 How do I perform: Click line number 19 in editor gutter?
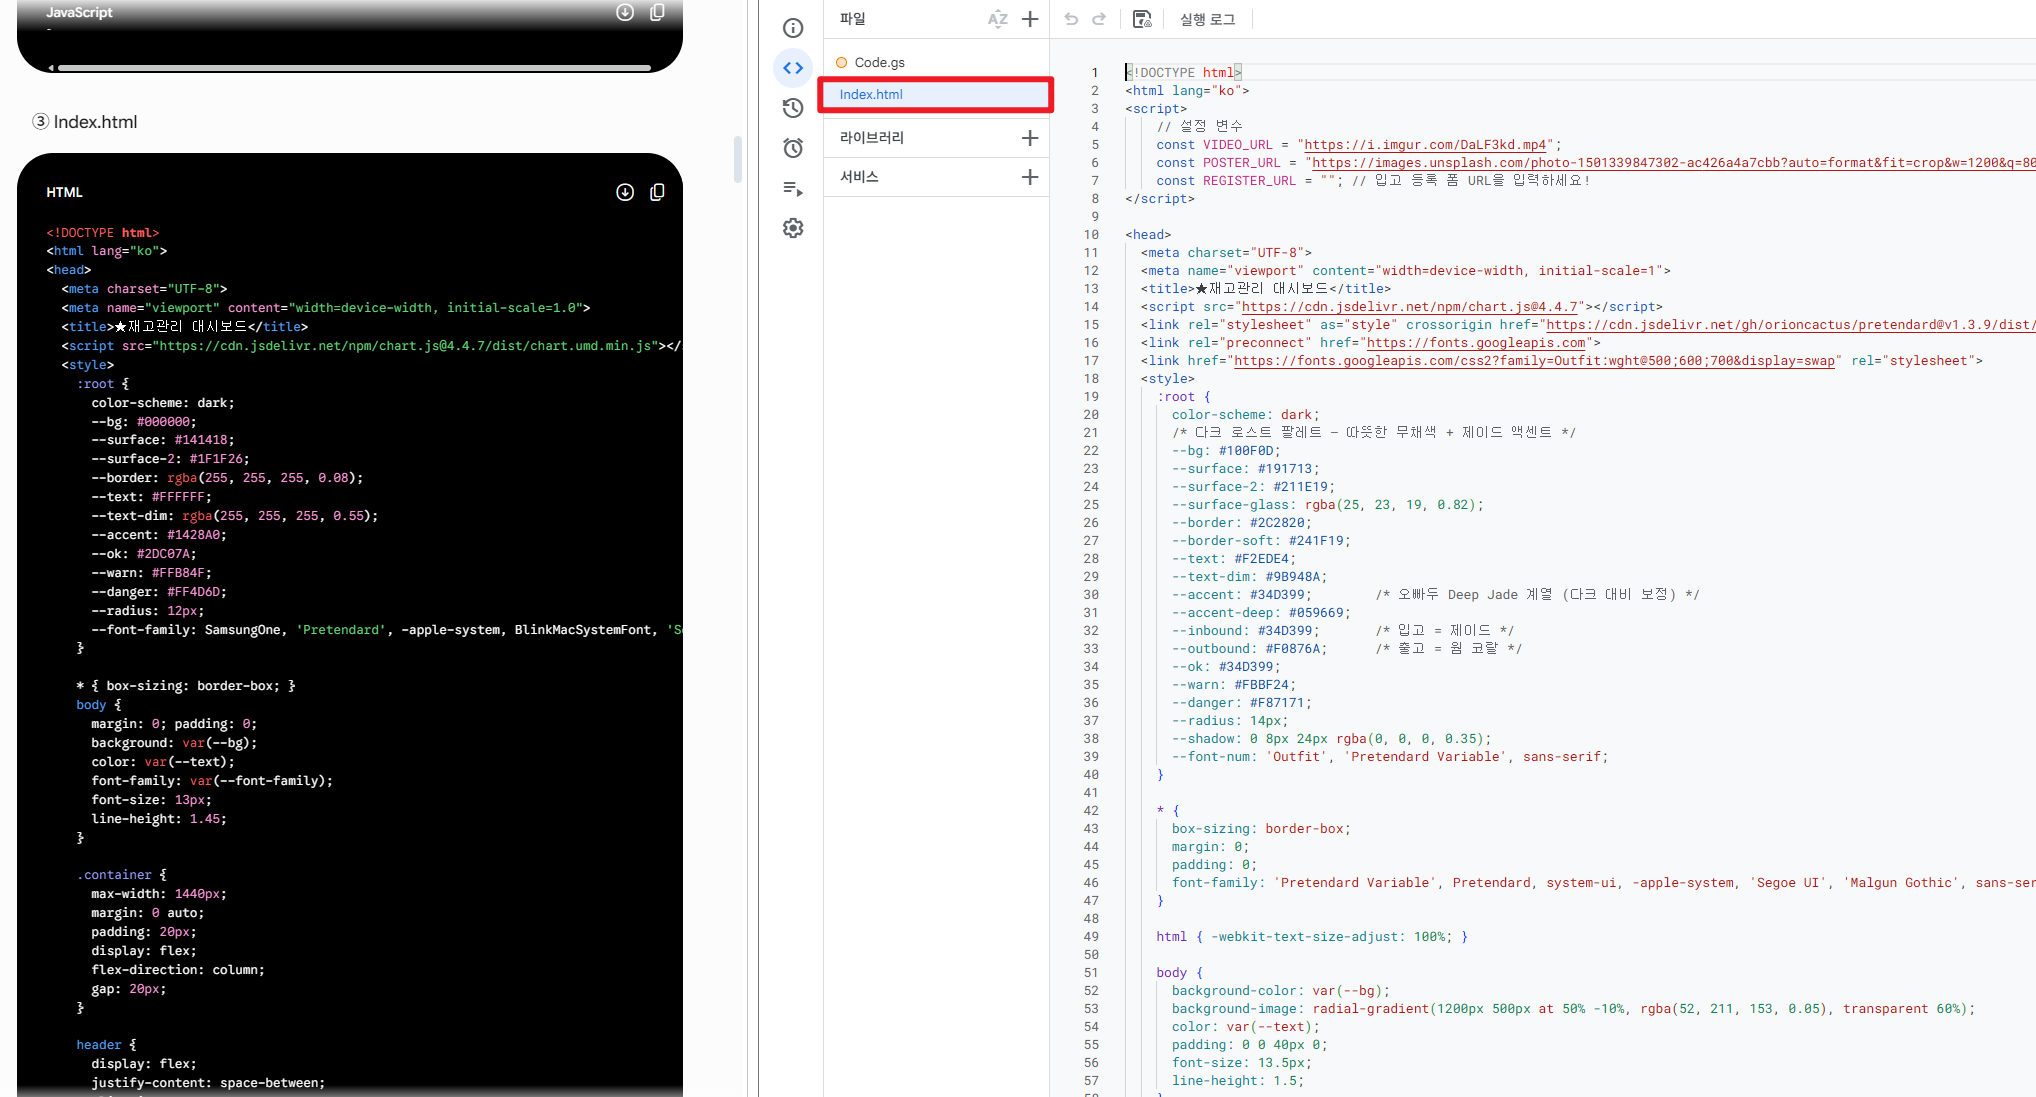(x=1091, y=397)
